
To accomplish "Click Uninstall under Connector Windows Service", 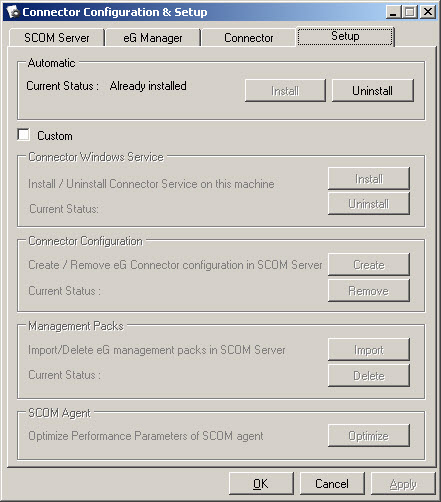I will [369, 204].
